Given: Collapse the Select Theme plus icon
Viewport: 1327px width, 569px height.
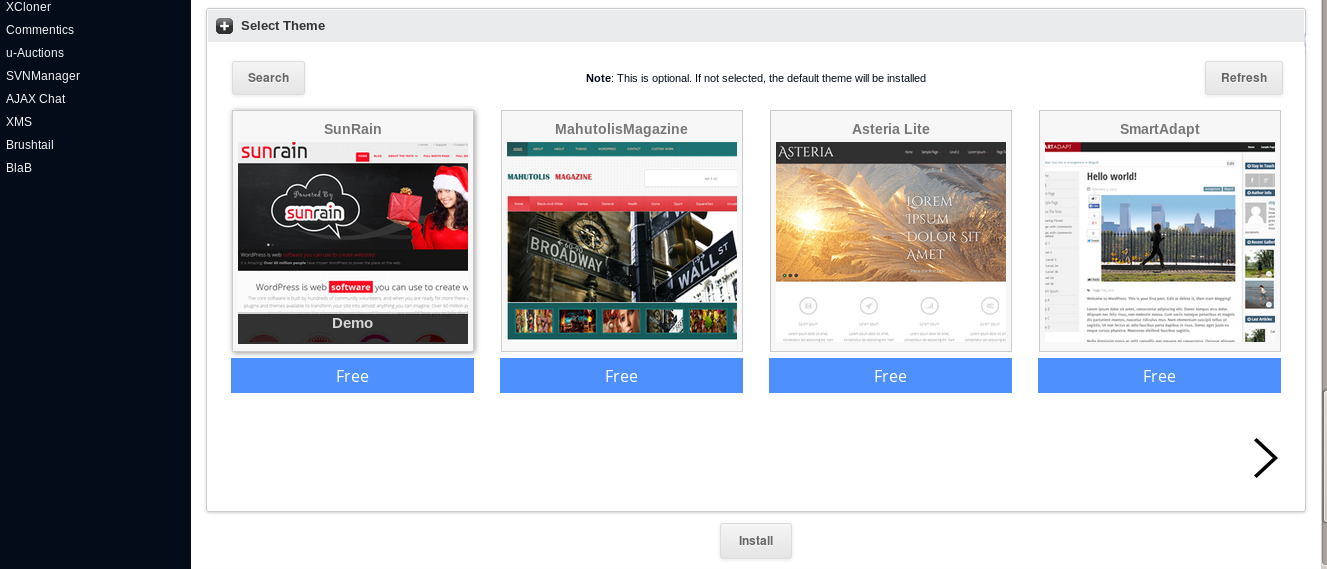Looking at the screenshot, I should [224, 25].
